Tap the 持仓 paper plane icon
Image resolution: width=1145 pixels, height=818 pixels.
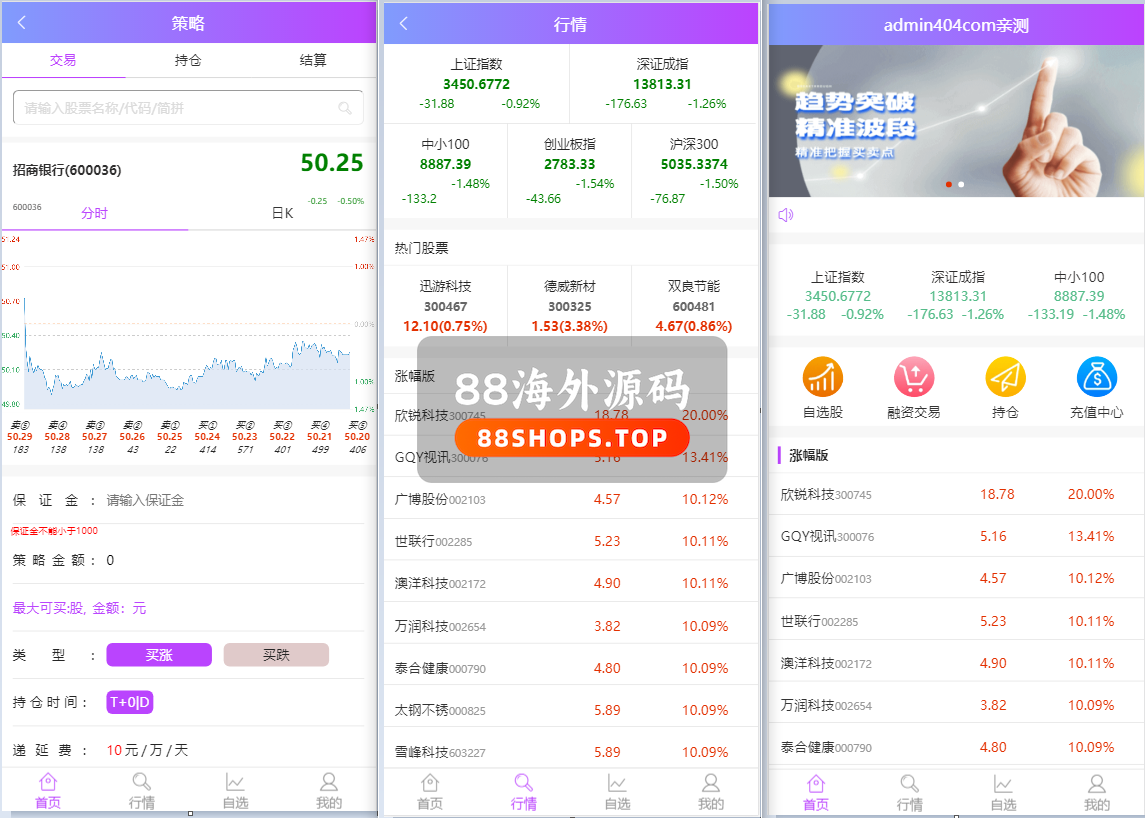tap(1005, 377)
